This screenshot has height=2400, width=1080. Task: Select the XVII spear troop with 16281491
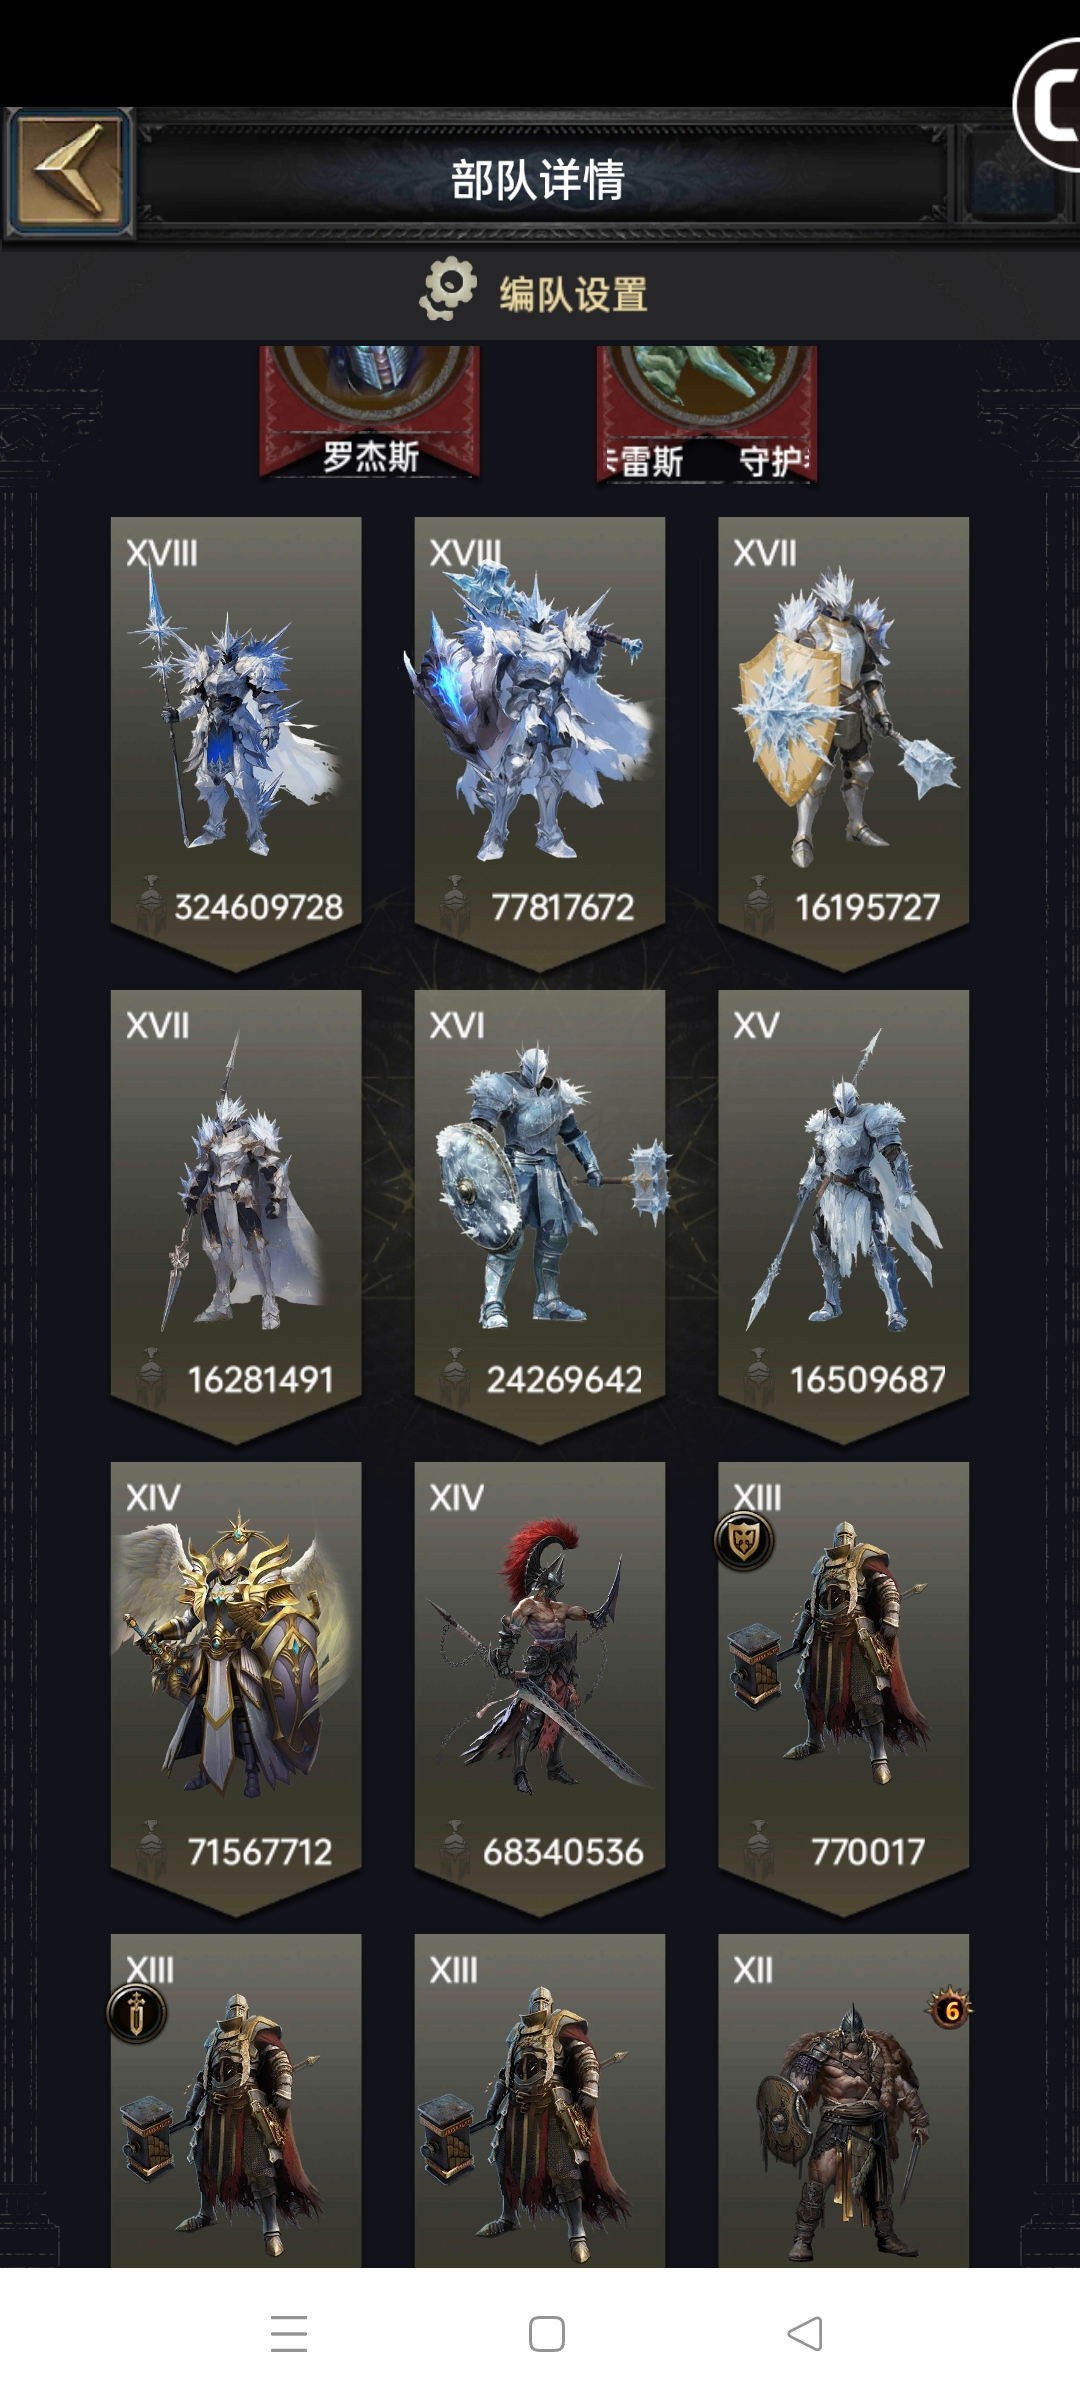(236, 1215)
